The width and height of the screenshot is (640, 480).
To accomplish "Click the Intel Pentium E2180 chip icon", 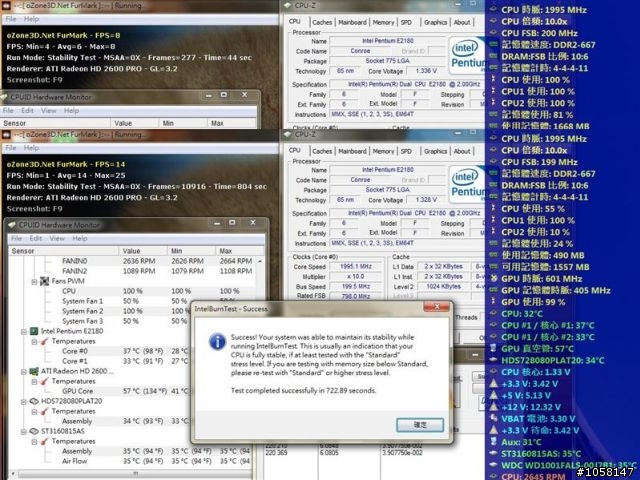I will 34,331.
